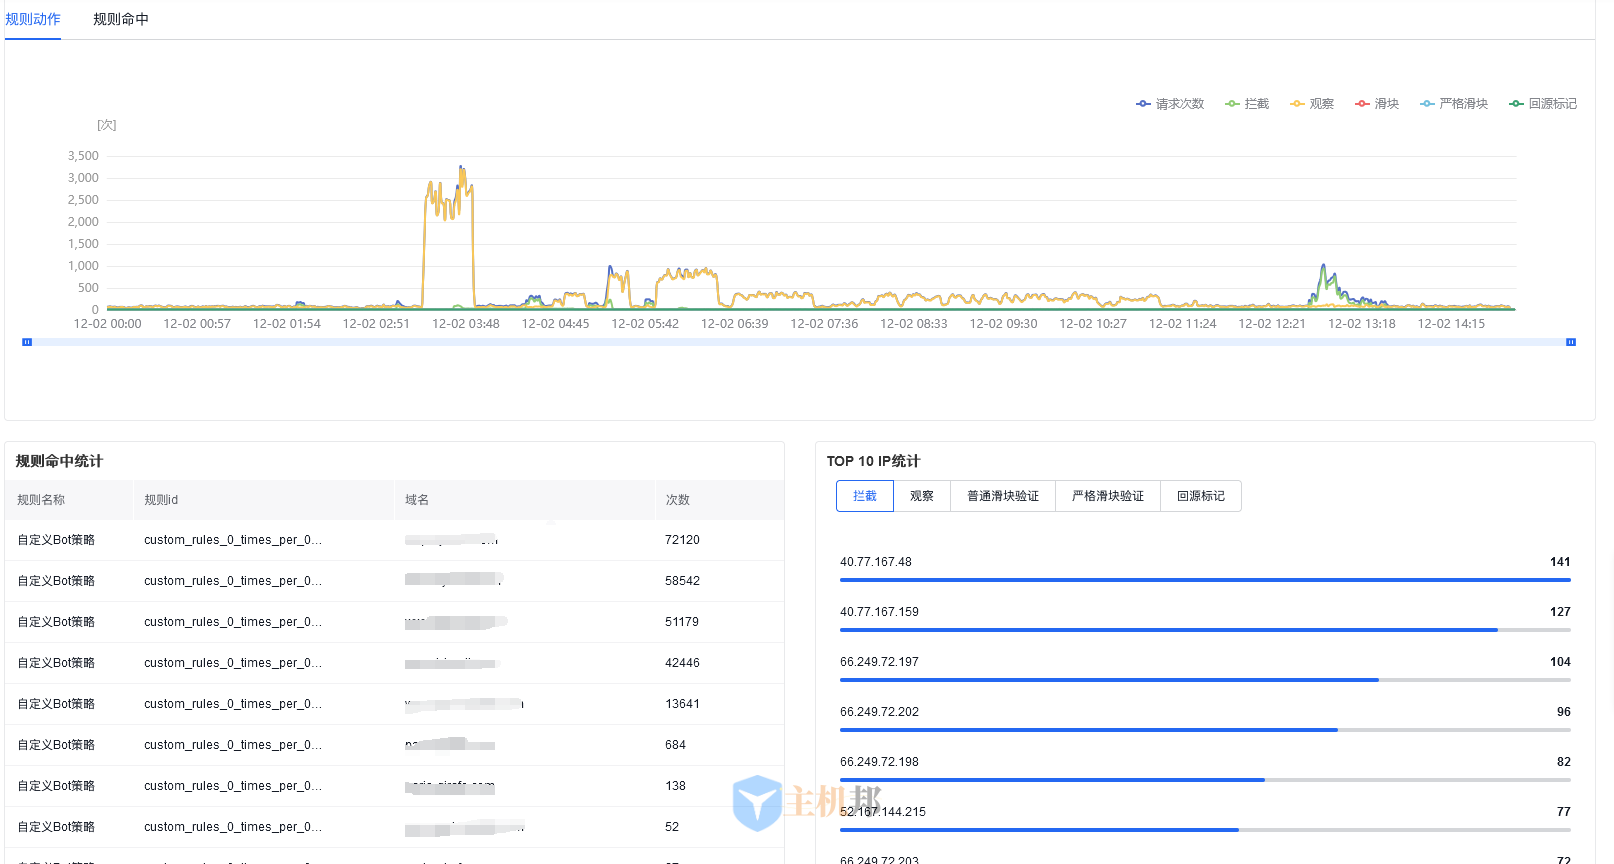Click the count value 684

click(x=675, y=745)
